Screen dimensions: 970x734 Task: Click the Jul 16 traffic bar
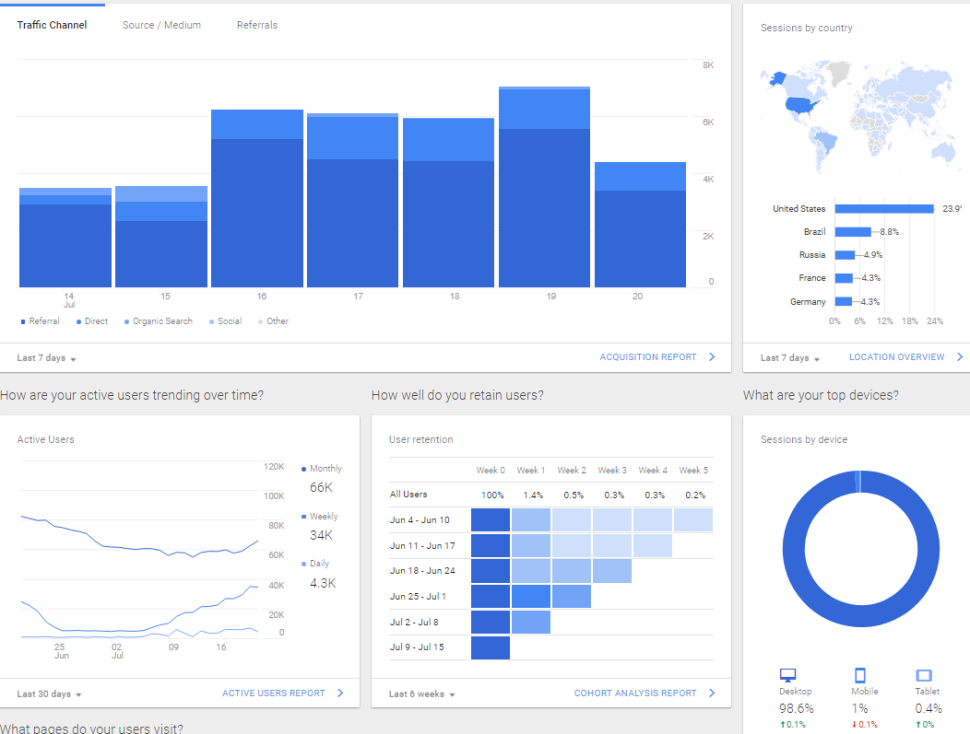(x=257, y=198)
